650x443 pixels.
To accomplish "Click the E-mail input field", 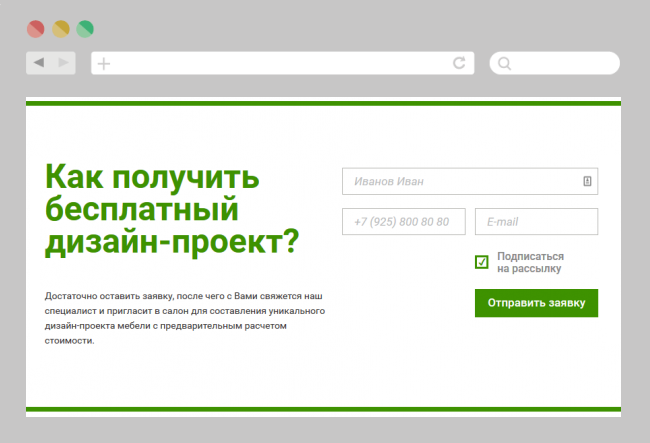I will [536, 221].
